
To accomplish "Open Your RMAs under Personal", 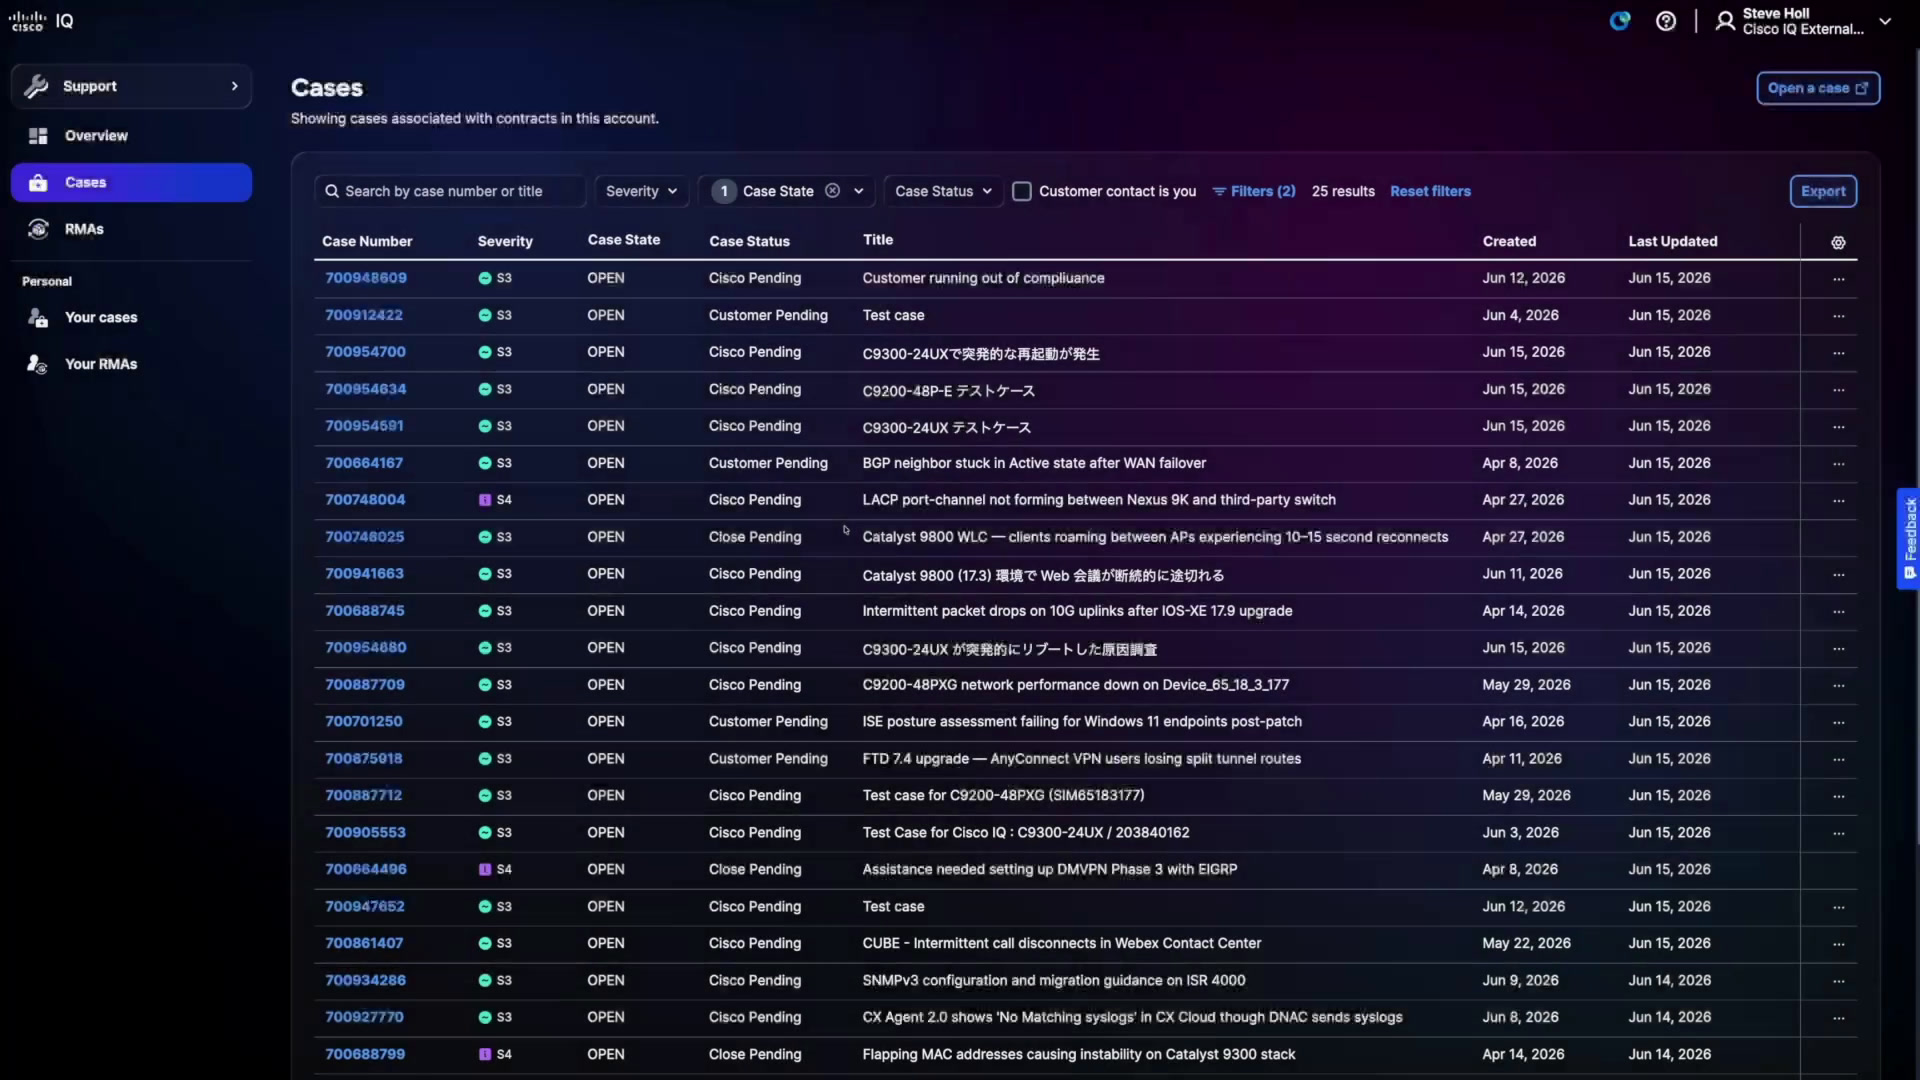I will [131, 364].
